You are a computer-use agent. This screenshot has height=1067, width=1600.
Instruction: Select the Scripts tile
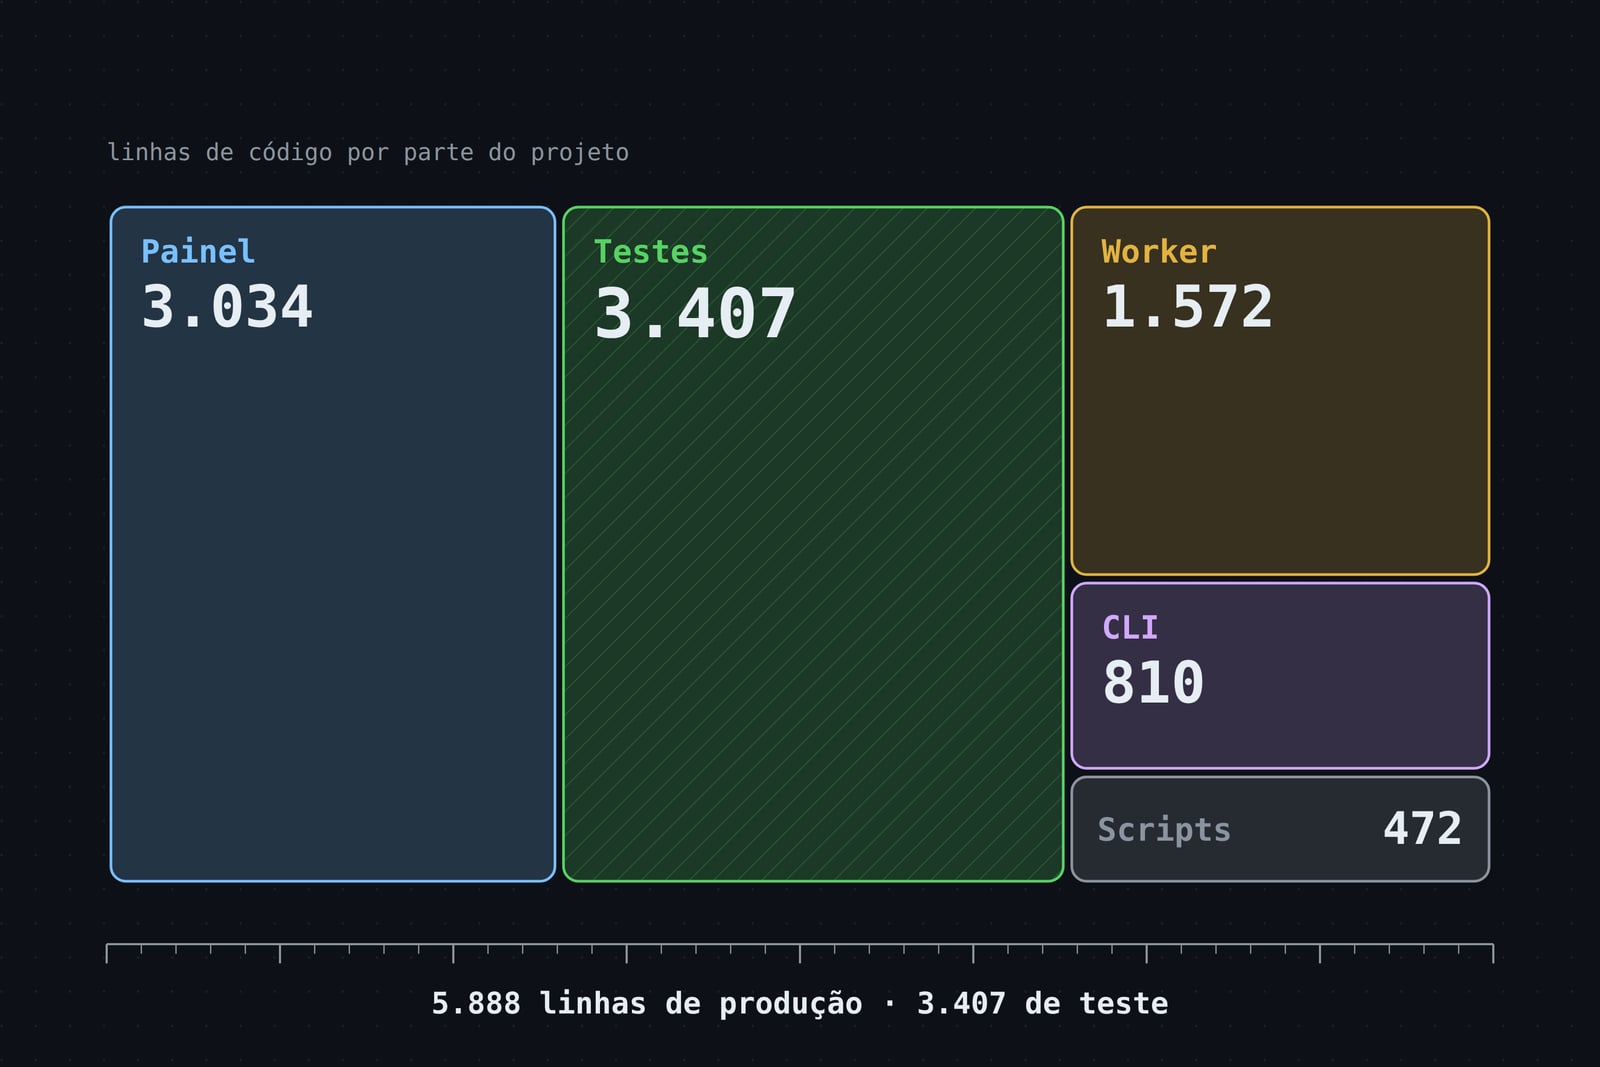(1280, 829)
